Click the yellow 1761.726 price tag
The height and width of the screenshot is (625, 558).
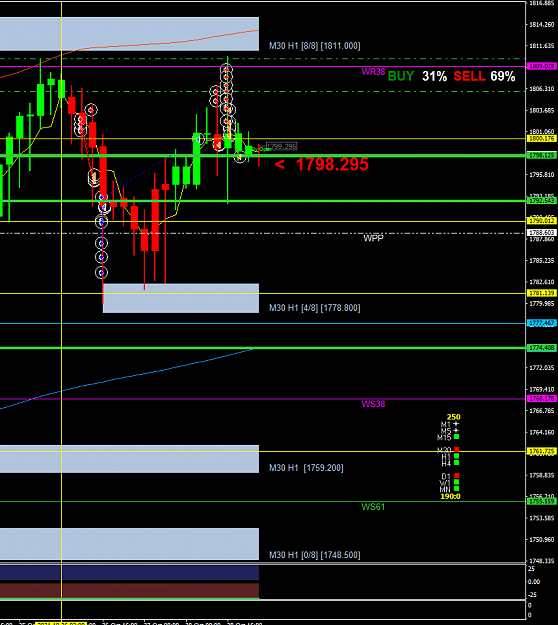point(541,452)
